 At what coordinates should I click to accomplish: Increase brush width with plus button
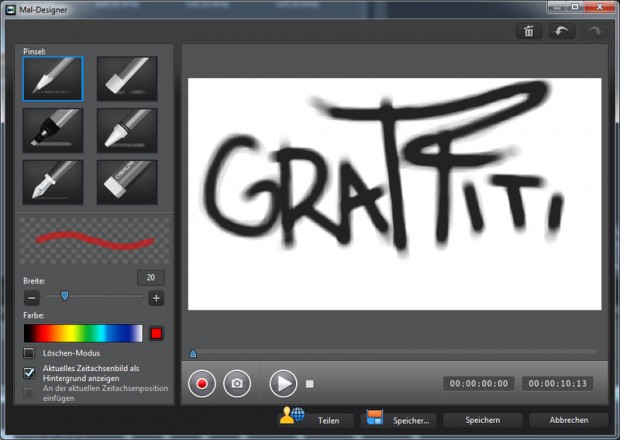click(x=156, y=298)
